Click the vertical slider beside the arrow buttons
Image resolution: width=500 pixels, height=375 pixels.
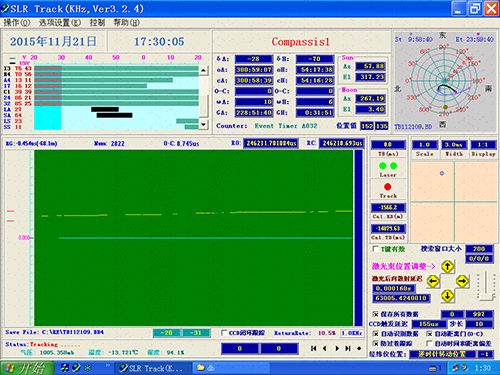[486, 286]
